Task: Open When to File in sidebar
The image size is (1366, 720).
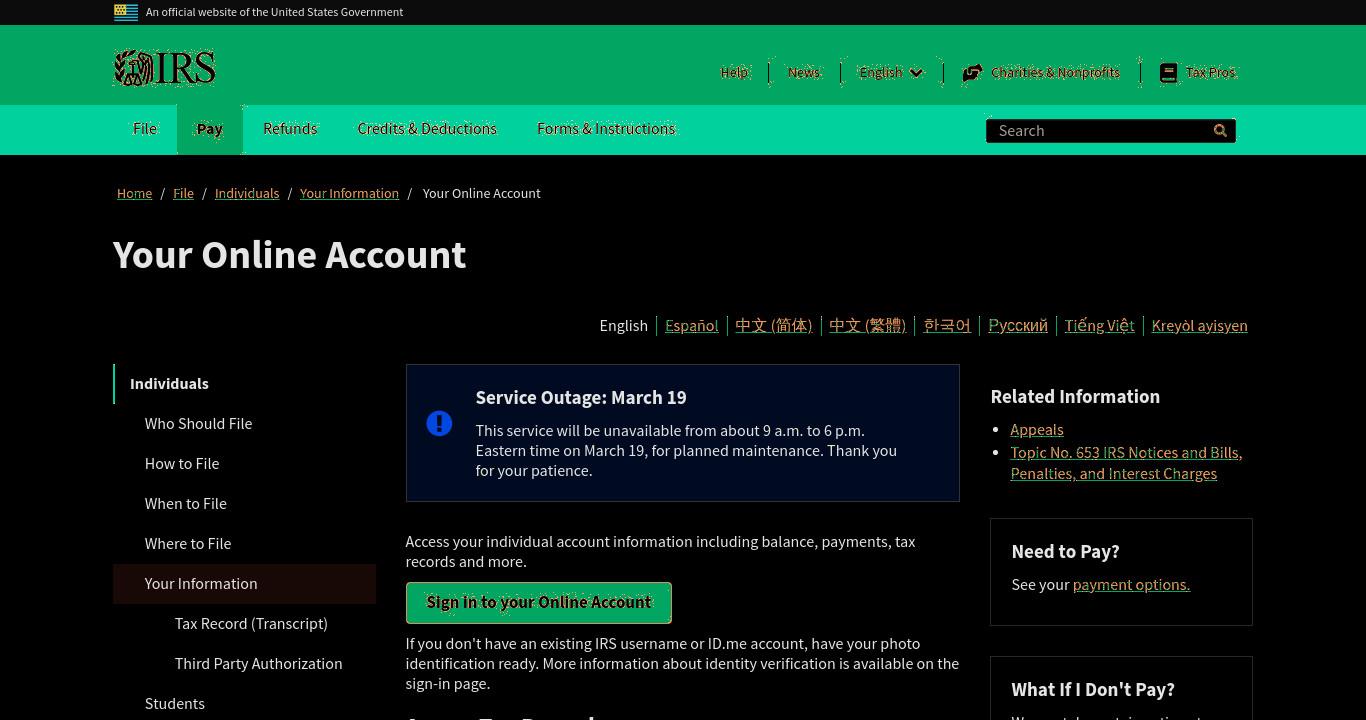Action: click(x=186, y=504)
